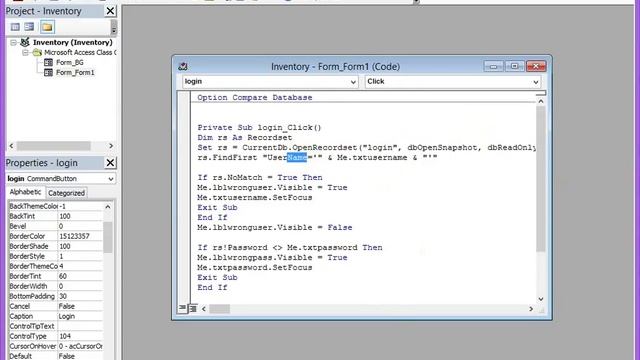Close the Properties - login panel
640x360 pixels.
click(x=110, y=163)
